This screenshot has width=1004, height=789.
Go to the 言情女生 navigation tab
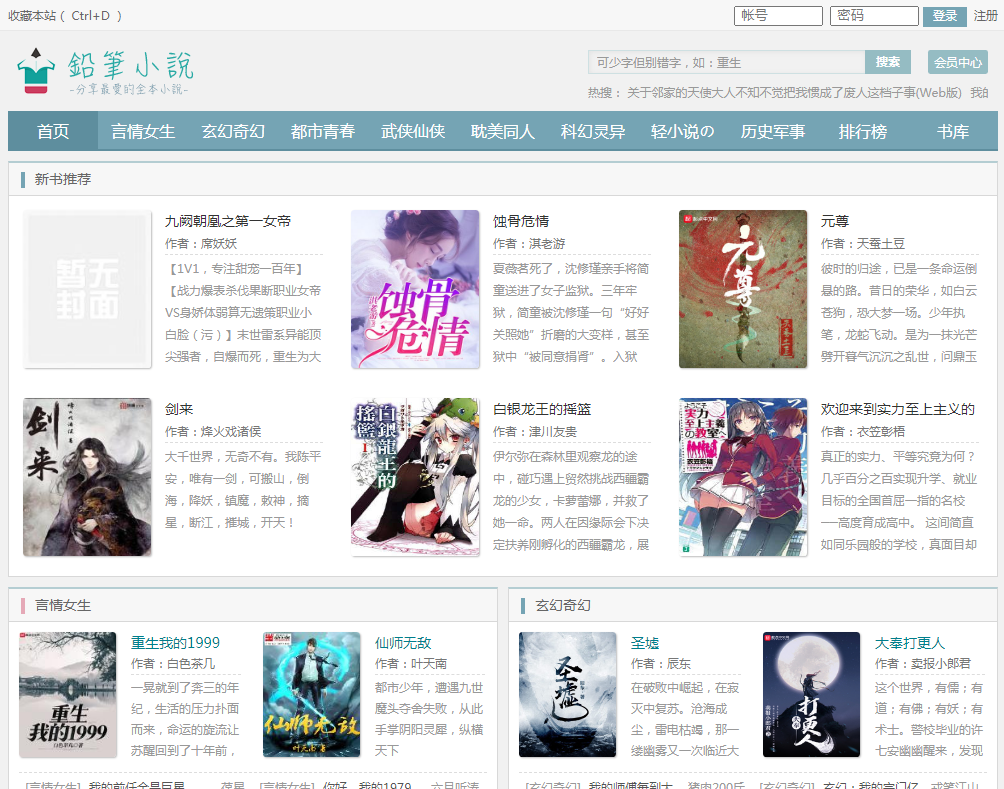pos(143,131)
